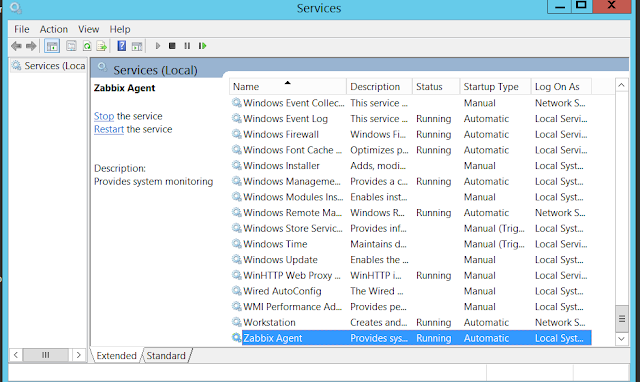Select the Windows Management service row

410,181
